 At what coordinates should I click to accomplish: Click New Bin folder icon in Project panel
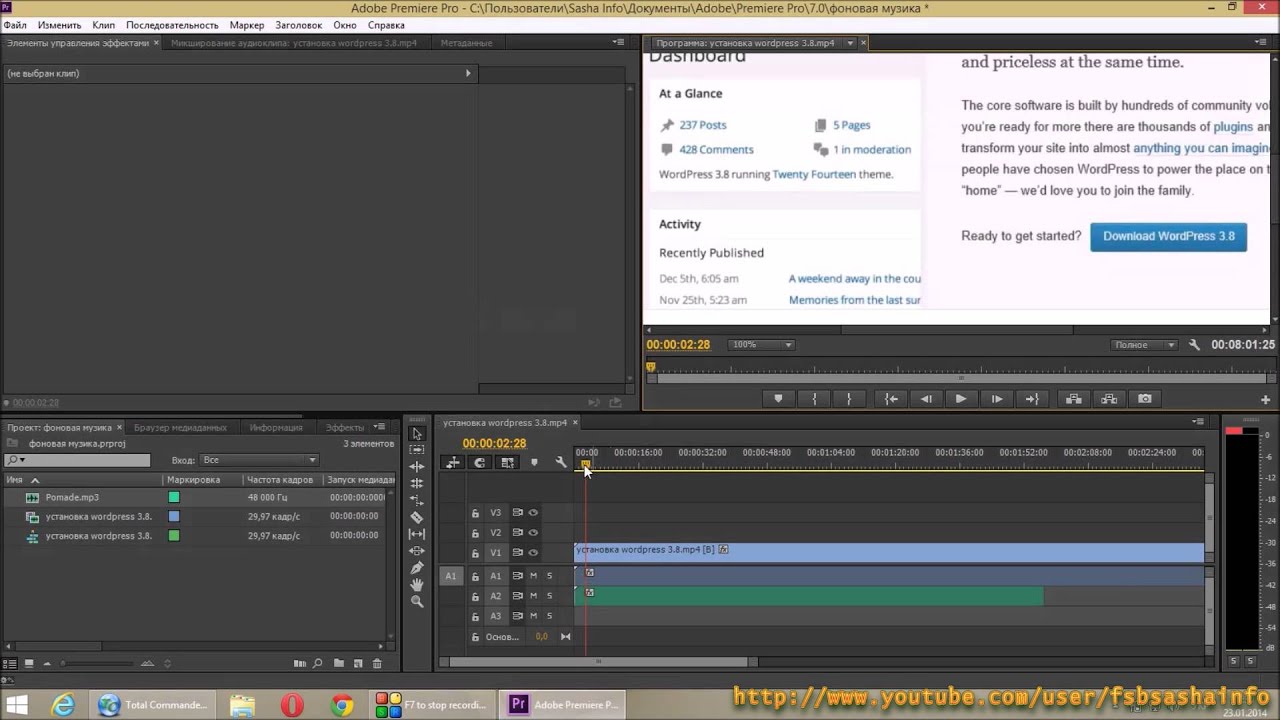tap(339, 663)
